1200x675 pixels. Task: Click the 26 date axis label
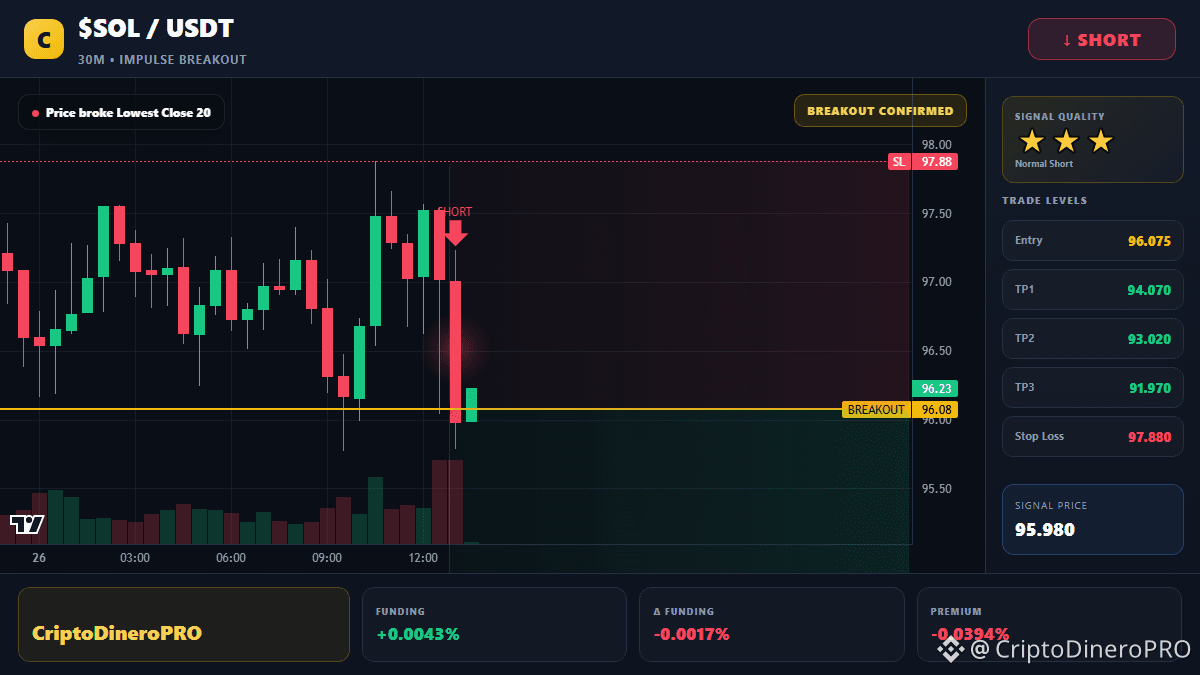point(39,558)
